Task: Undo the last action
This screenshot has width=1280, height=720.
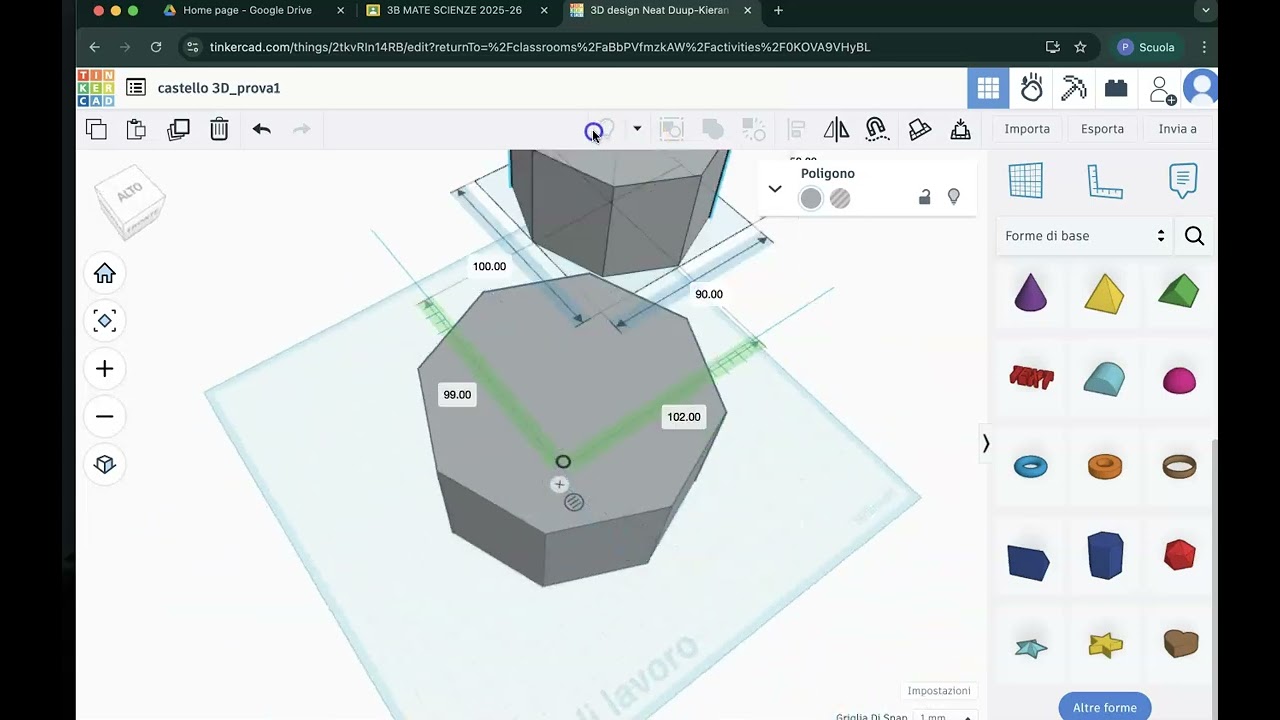Action: point(261,129)
